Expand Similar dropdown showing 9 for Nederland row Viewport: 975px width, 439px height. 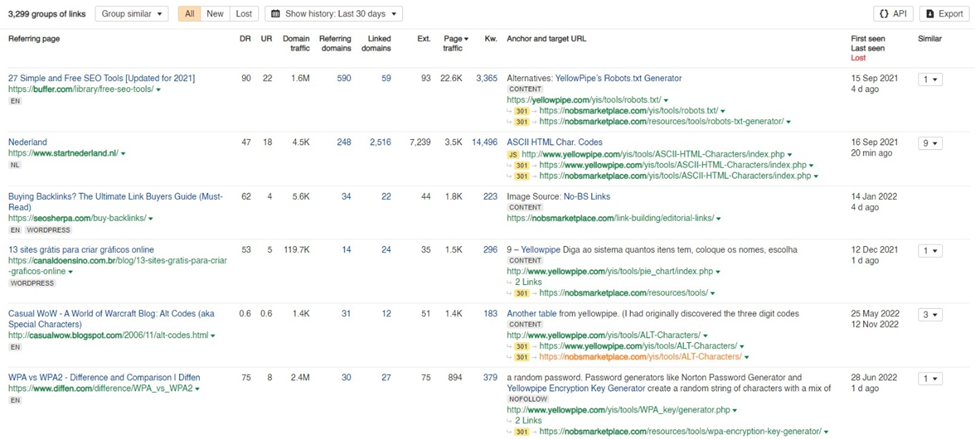[930, 143]
